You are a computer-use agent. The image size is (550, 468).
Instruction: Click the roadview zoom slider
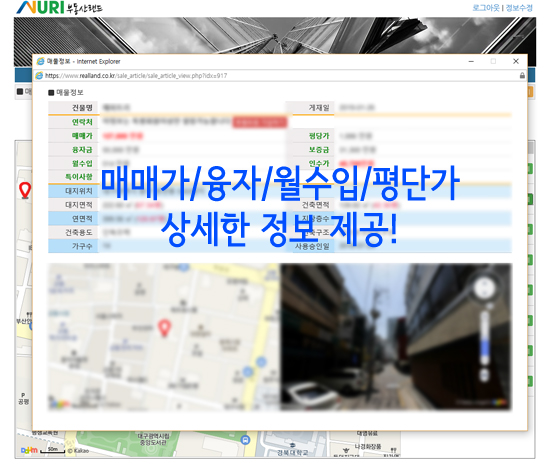[484, 337]
